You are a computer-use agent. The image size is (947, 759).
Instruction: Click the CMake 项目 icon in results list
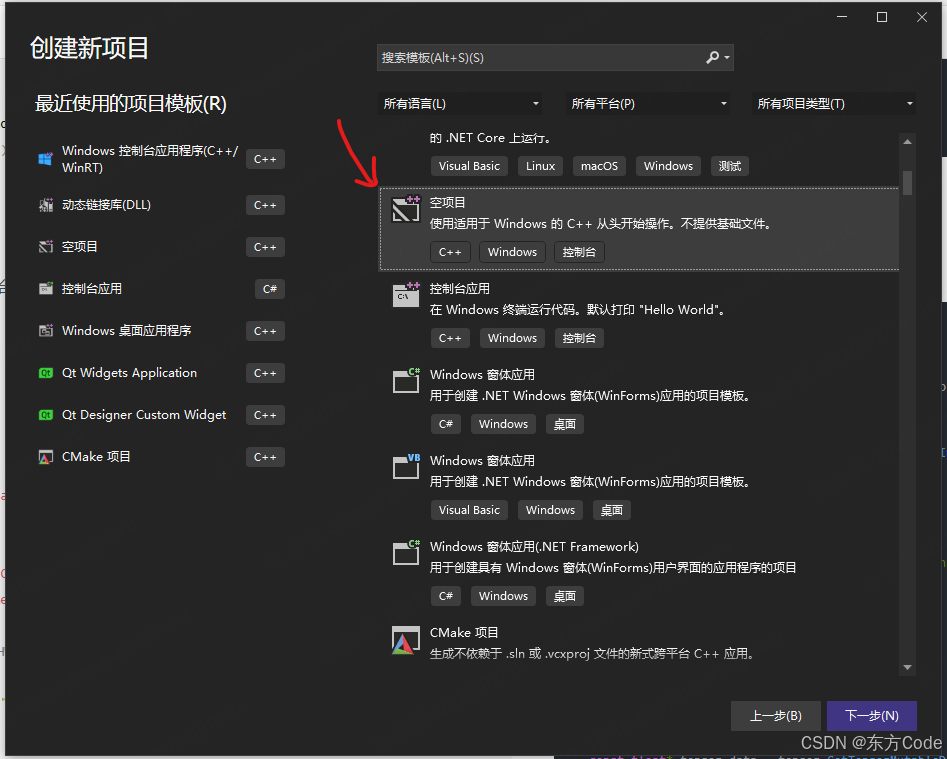point(406,640)
